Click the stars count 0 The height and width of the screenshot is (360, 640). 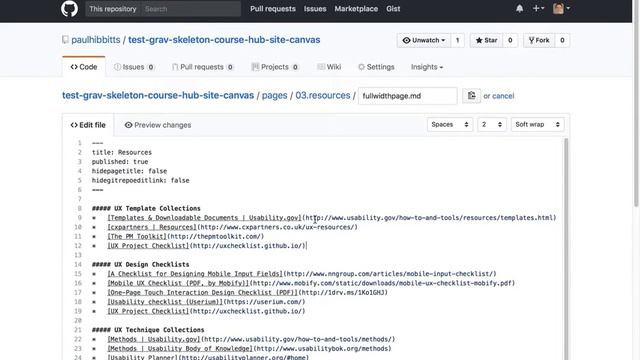pos(510,40)
